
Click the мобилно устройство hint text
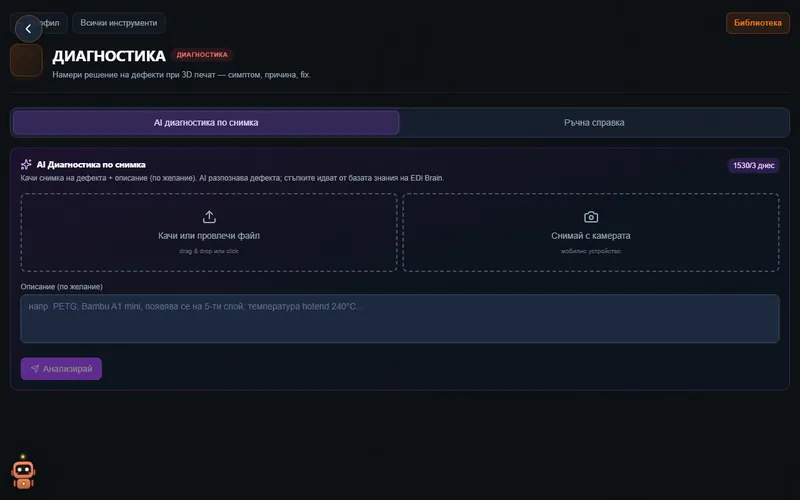click(591, 251)
